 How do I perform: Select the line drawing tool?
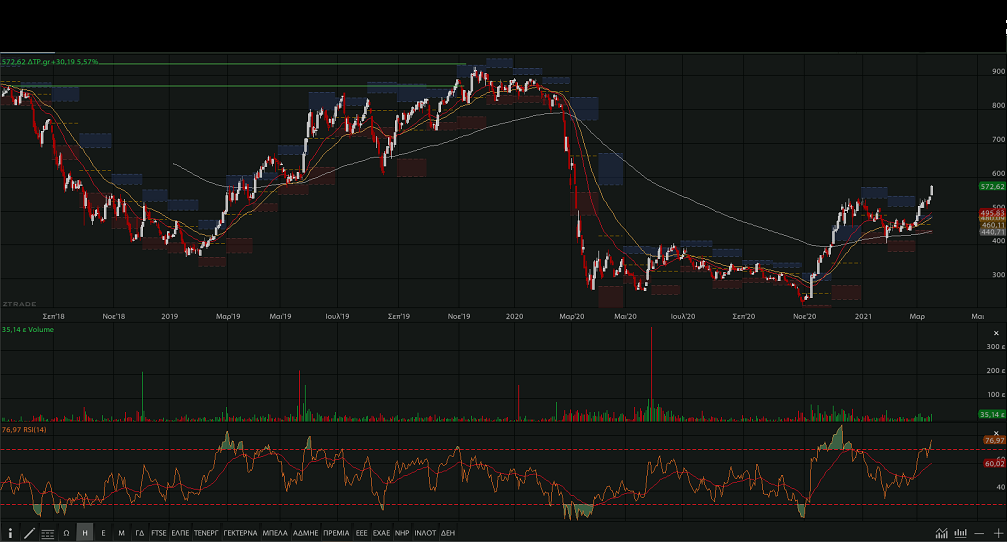pos(29,533)
